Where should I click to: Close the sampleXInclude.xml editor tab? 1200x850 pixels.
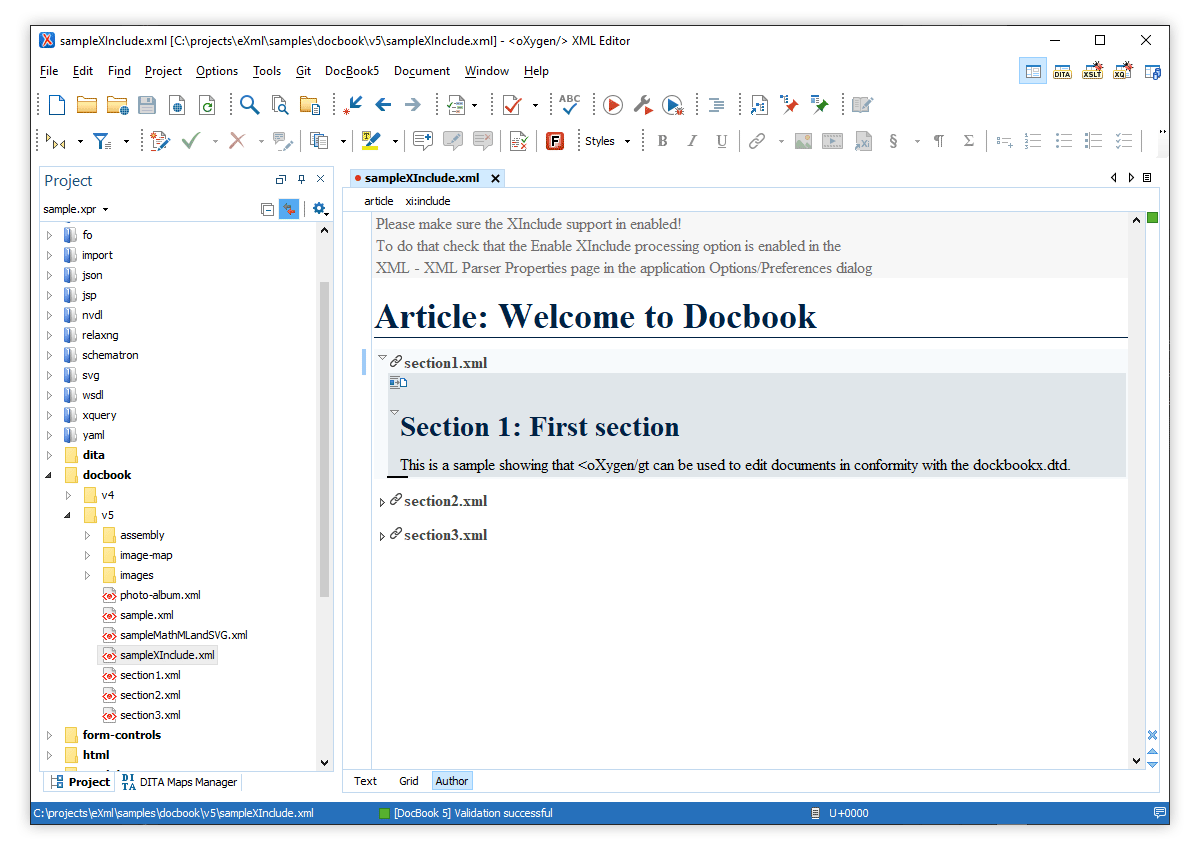coord(495,178)
